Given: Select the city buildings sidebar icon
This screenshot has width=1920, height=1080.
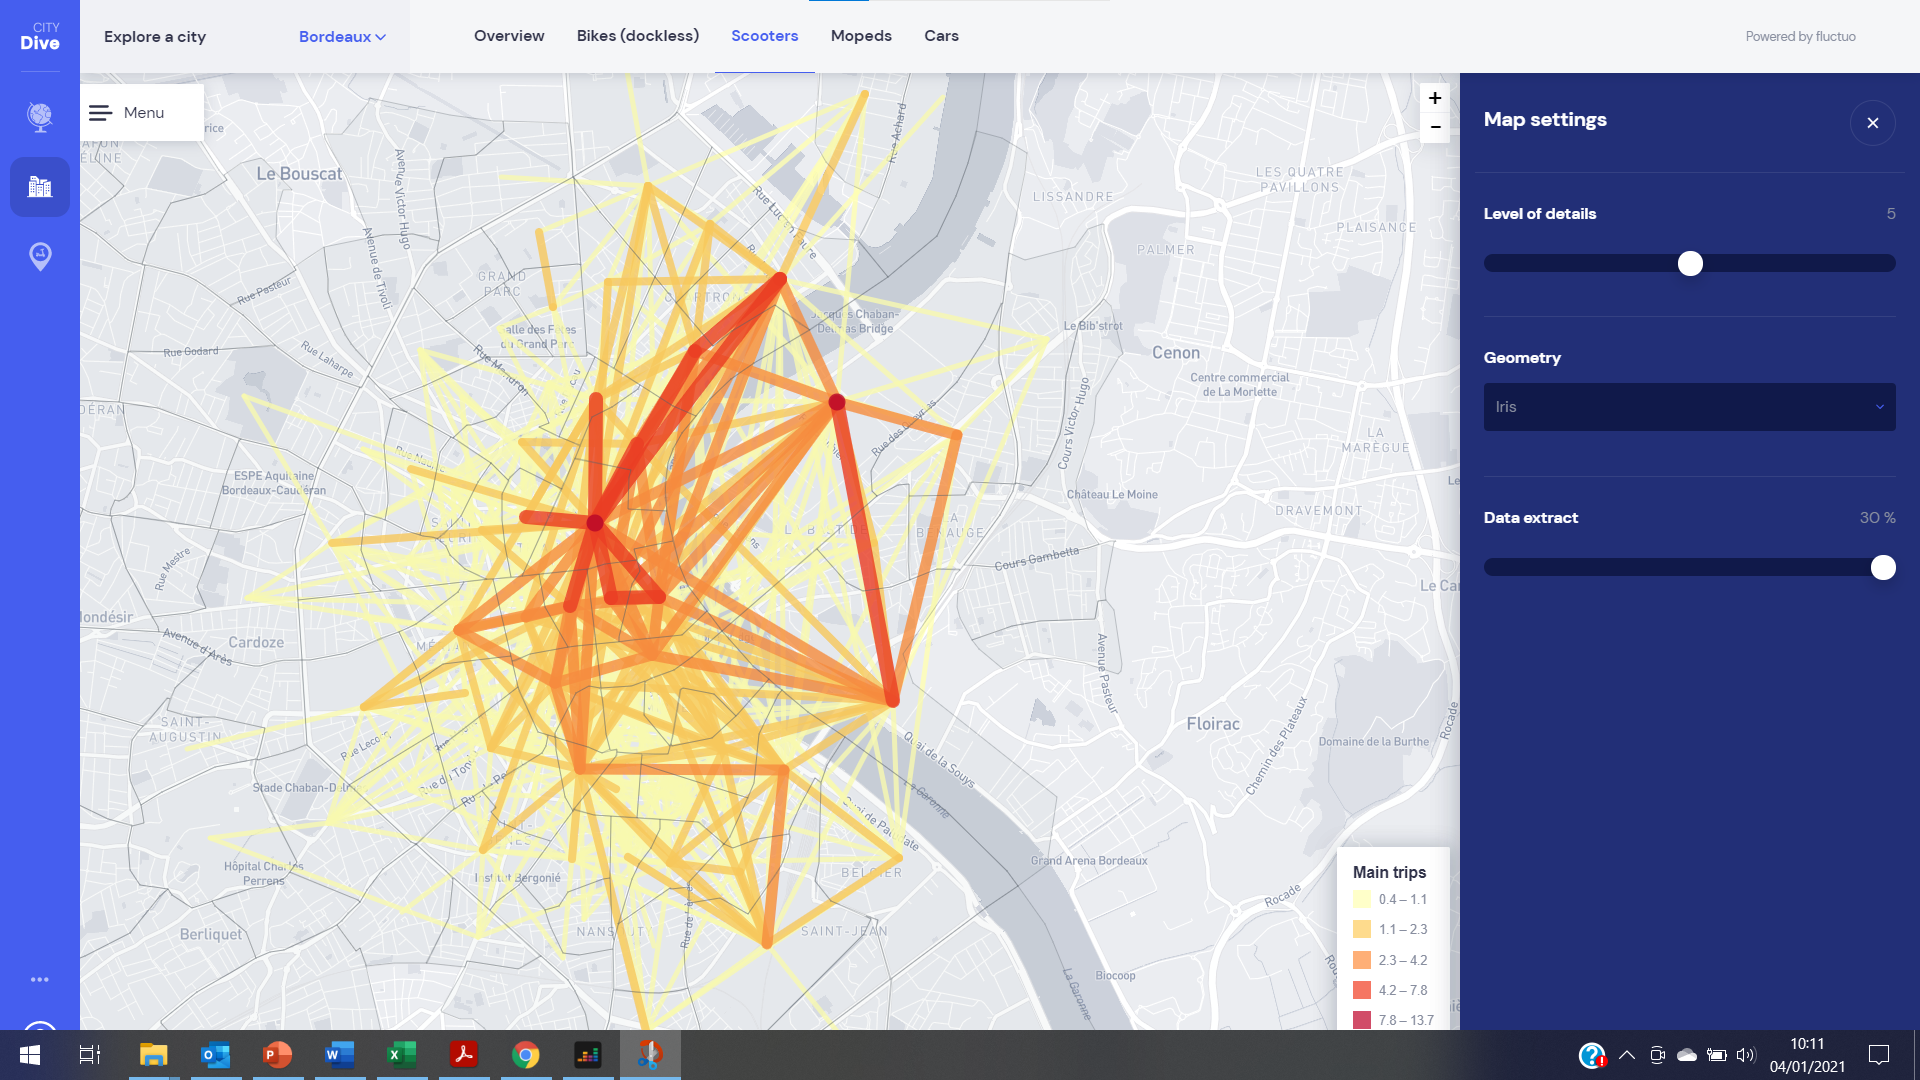Looking at the screenshot, I should [x=40, y=187].
